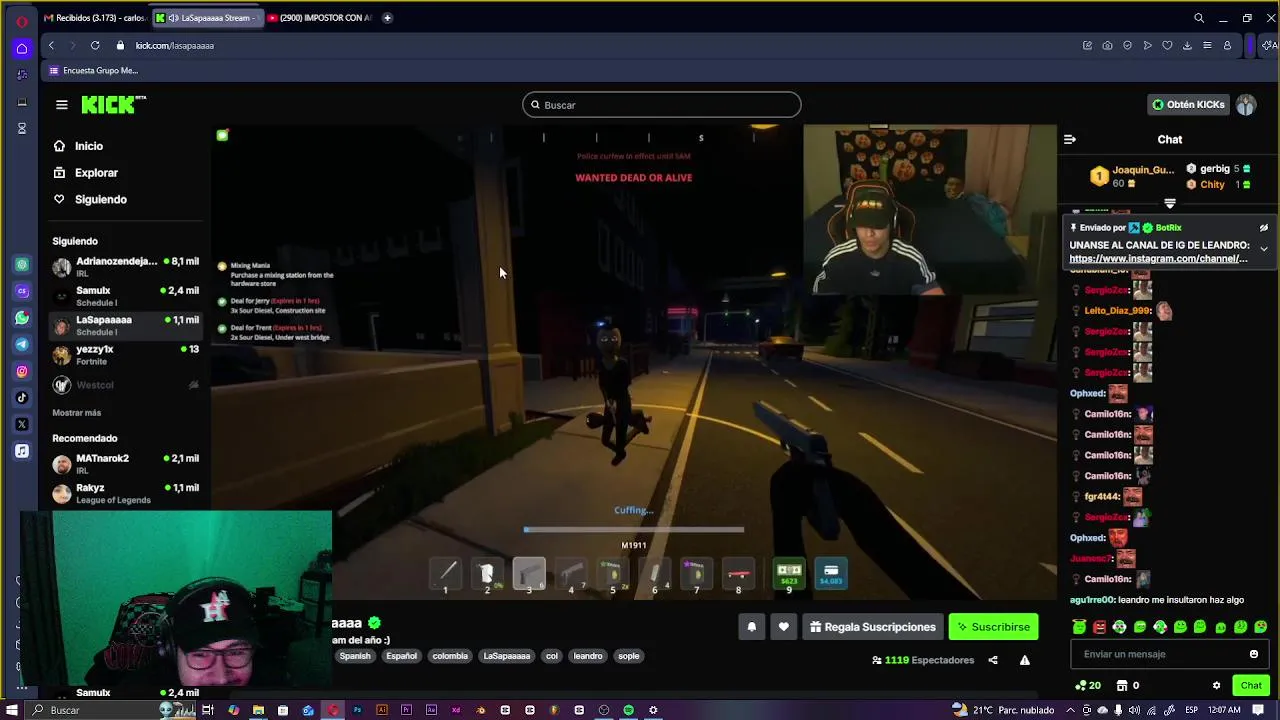Click the Obtén KICKs button
Screen dimensions: 1280x720
pos(1188,105)
